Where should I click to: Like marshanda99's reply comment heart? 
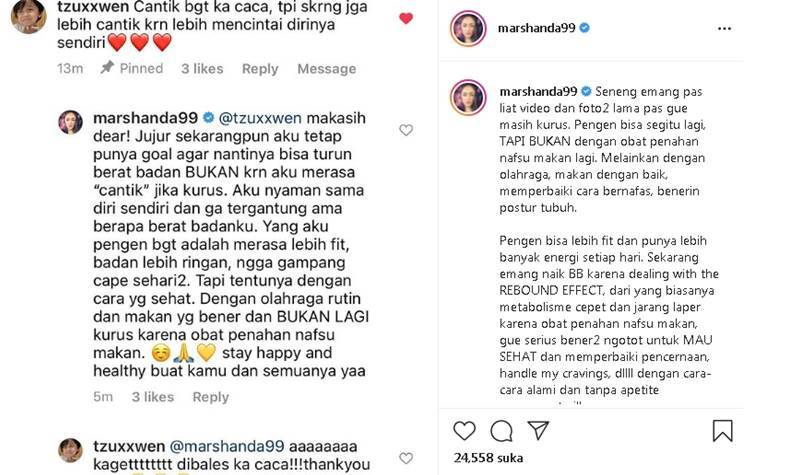[x=406, y=130]
